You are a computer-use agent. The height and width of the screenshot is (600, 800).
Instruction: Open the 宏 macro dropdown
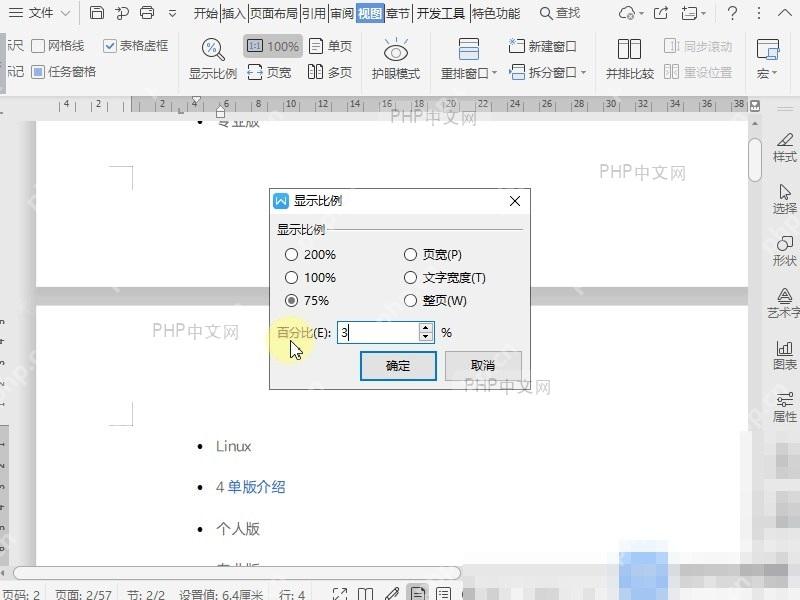[767, 59]
